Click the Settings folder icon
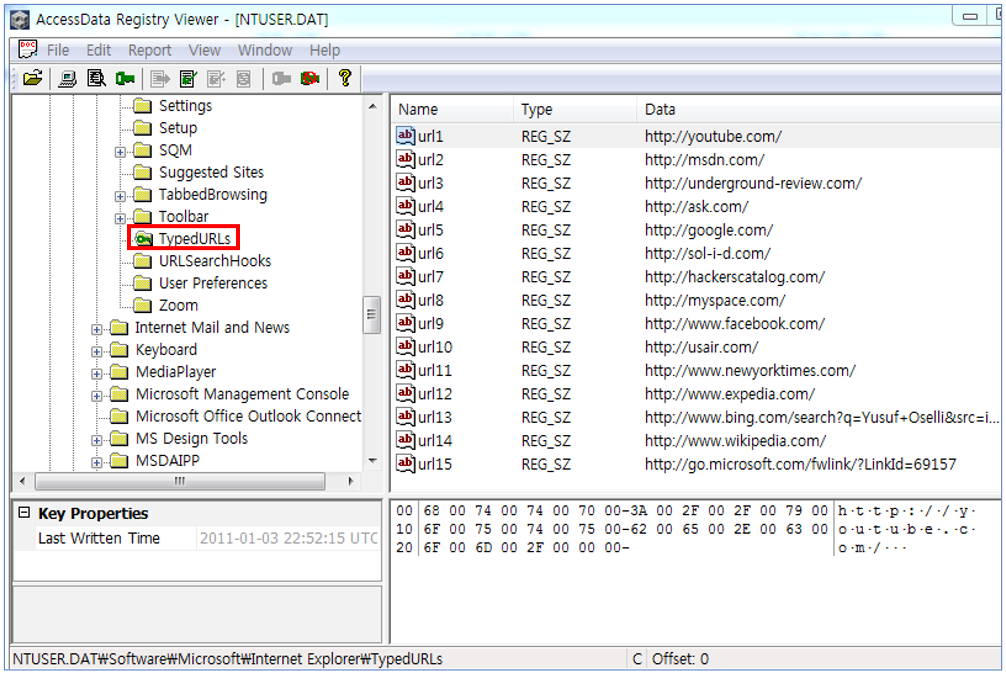1006x676 pixels. (x=142, y=105)
